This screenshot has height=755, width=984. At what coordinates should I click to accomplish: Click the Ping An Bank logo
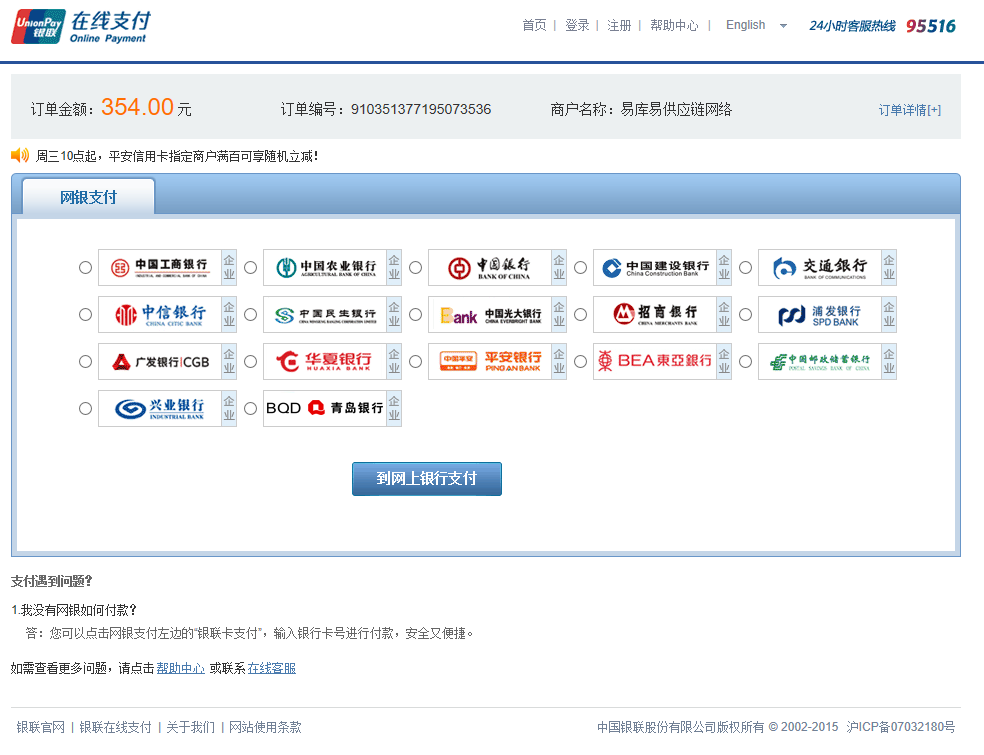click(x=489, y=361)
